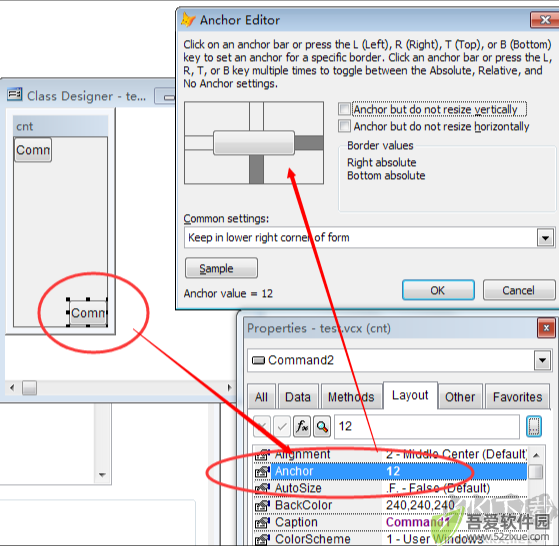Switch to the Methods tab
The image size is (559, 546).
coord(351,397)
